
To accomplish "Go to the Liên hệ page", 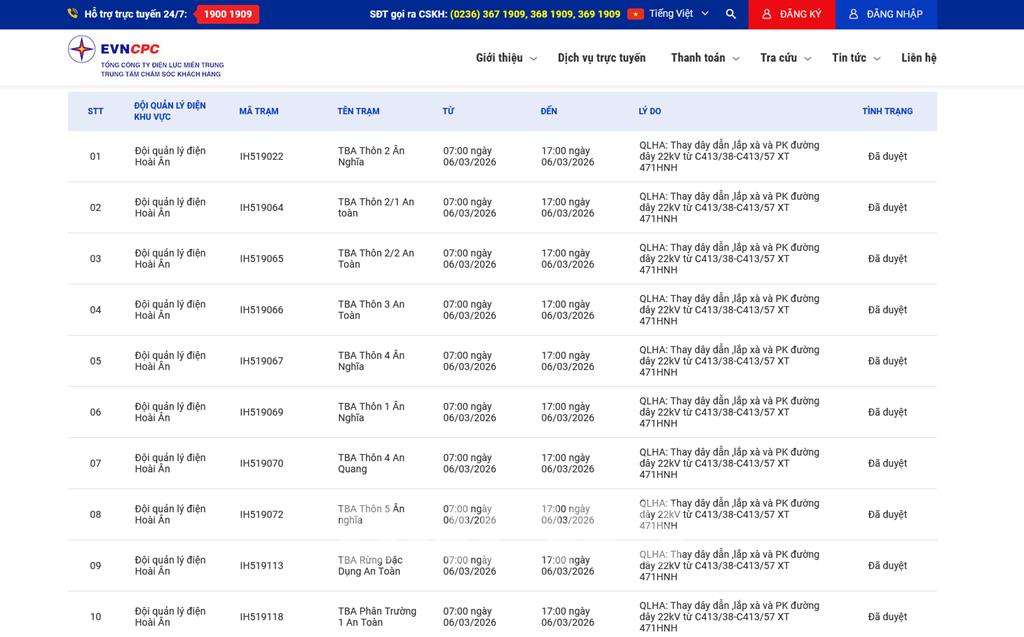I will (918, 58).
